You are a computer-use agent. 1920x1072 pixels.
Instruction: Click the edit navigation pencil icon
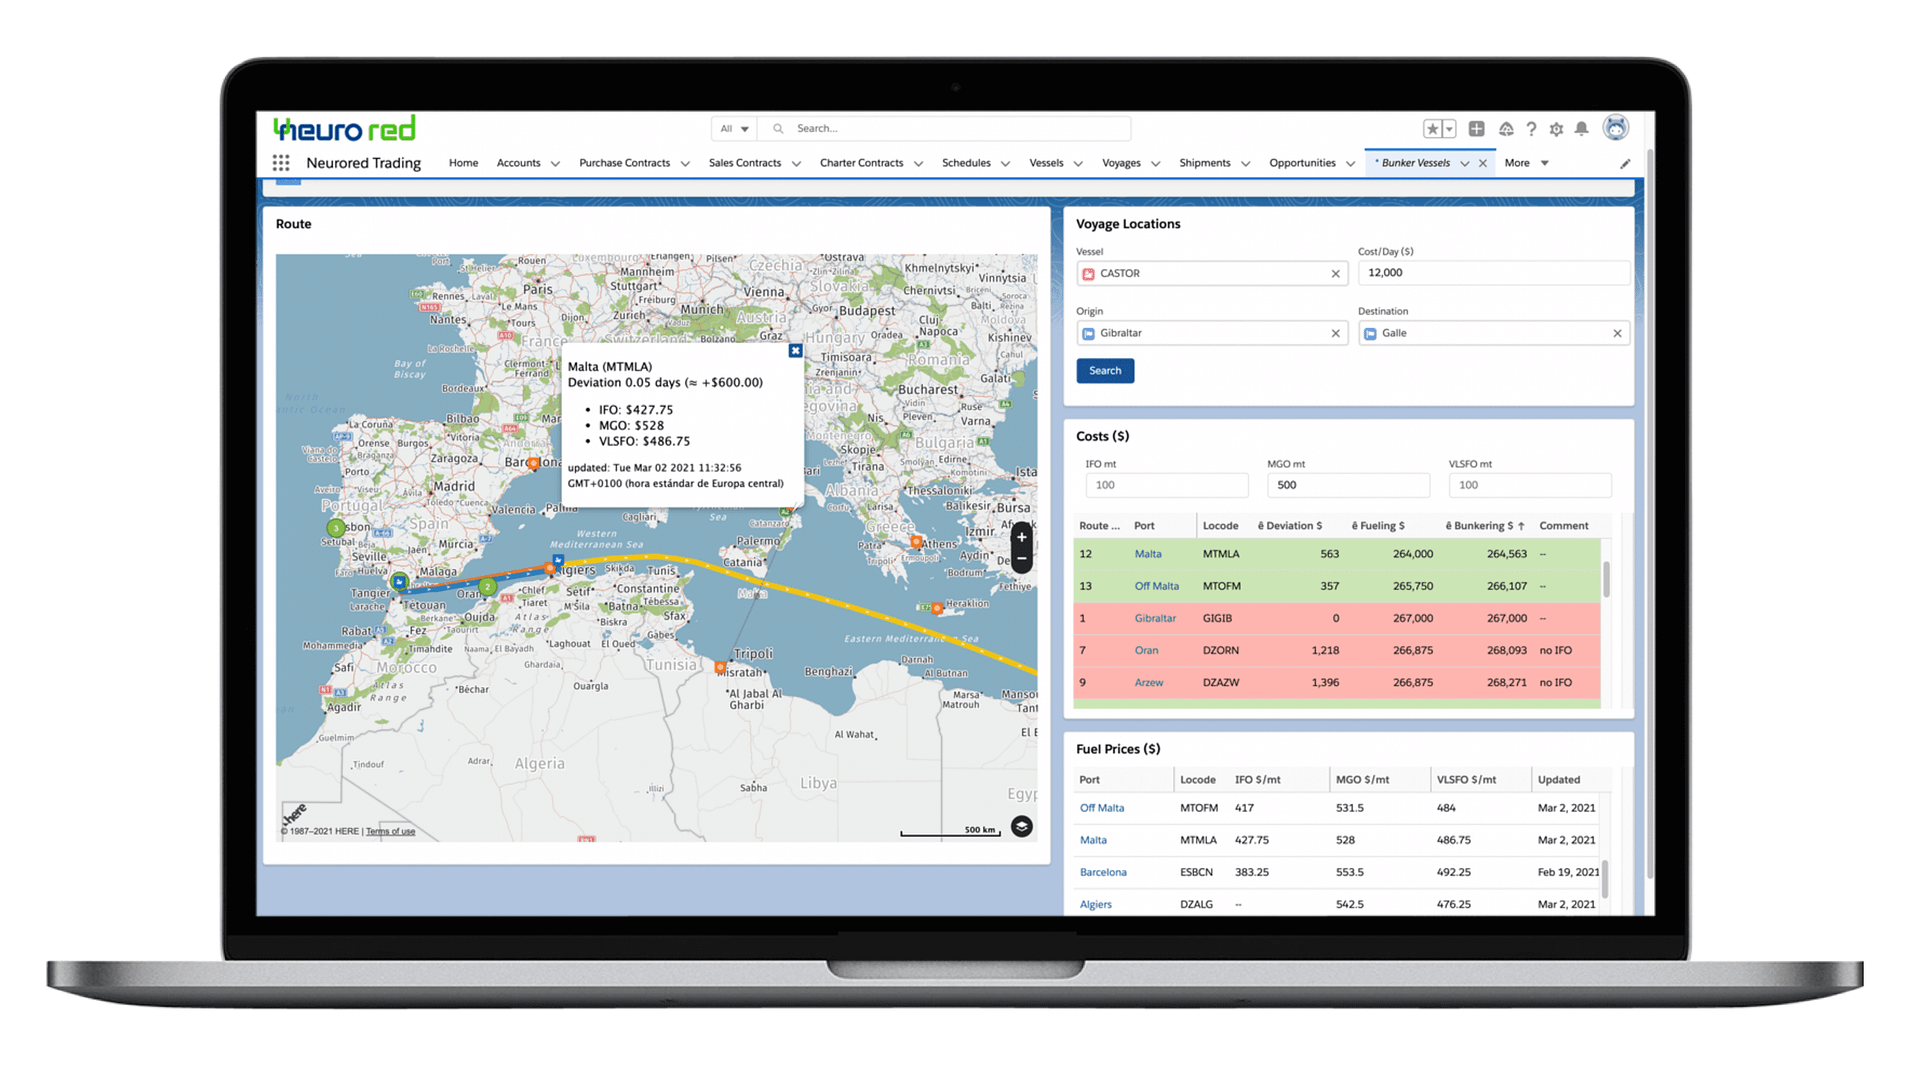[x=1625, y=164]
